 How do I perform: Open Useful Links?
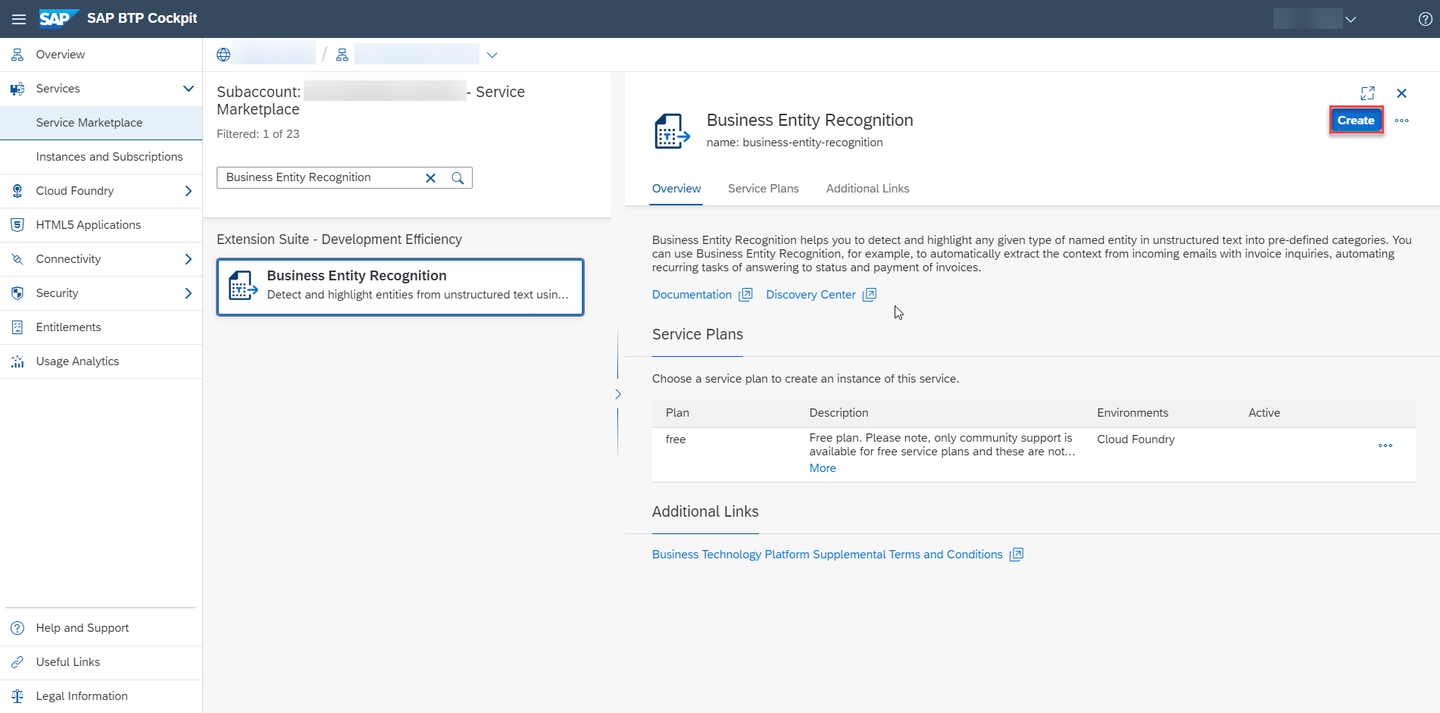pos(101,662)
